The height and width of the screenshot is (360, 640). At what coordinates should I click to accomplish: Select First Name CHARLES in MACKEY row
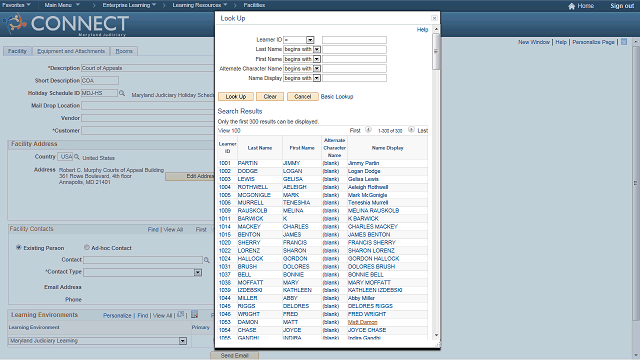296,227
